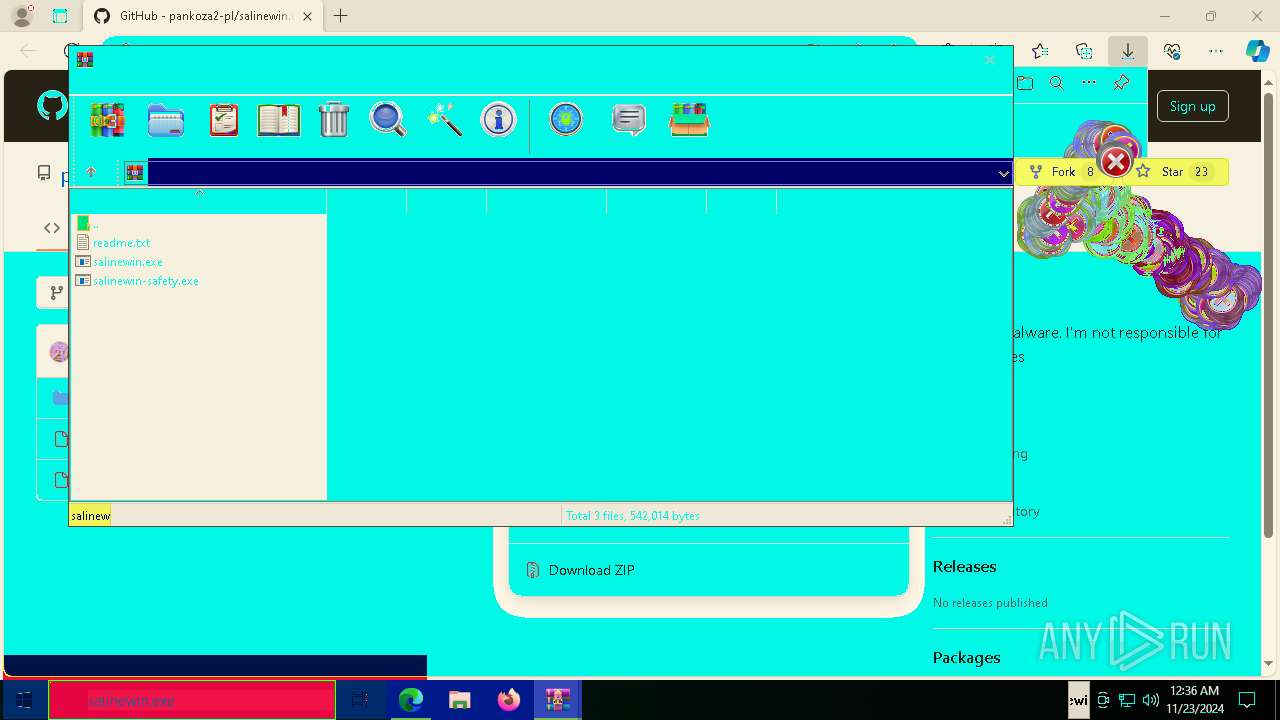The height and width of the screenshot is (720, 1280).
Task: Click the Test archive clipboard icon
Action: 224,120
